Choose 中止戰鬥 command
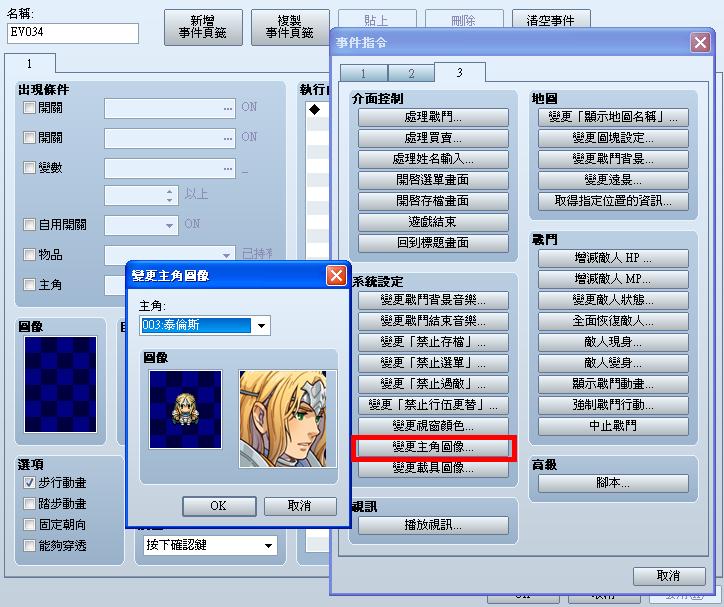This screenshot has height=607, width=724. (613, 426)
